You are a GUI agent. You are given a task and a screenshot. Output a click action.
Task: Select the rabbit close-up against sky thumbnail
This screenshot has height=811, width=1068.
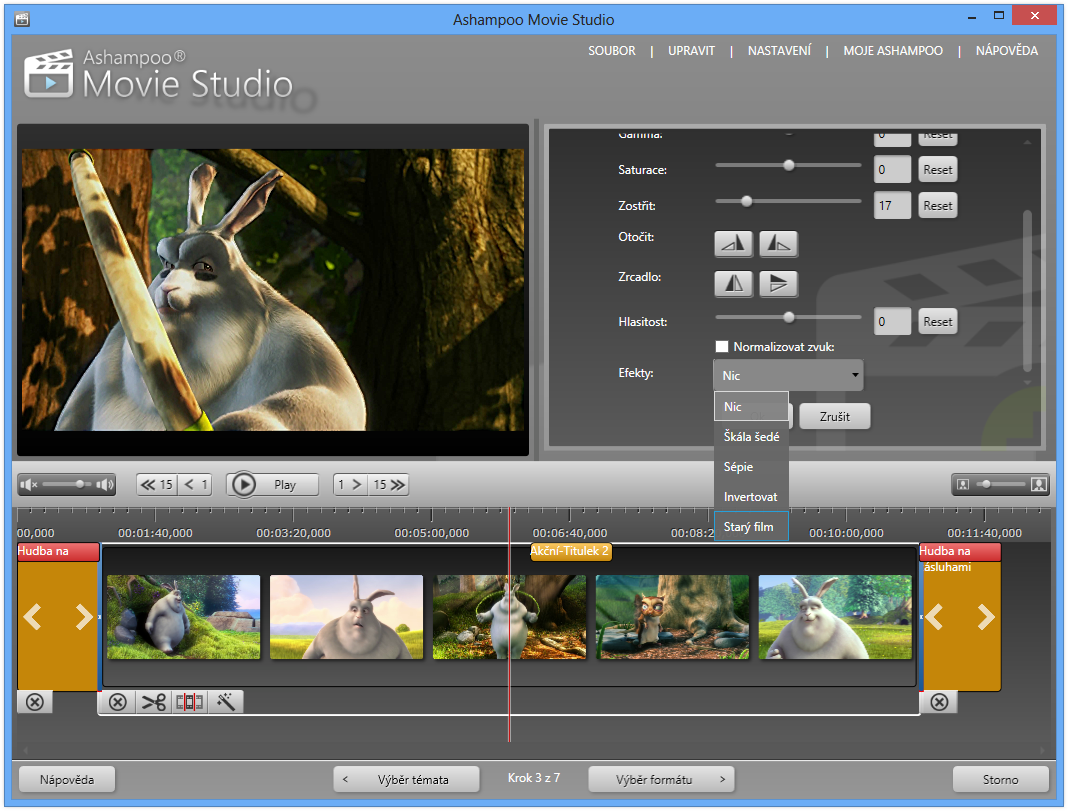(346, 617)
